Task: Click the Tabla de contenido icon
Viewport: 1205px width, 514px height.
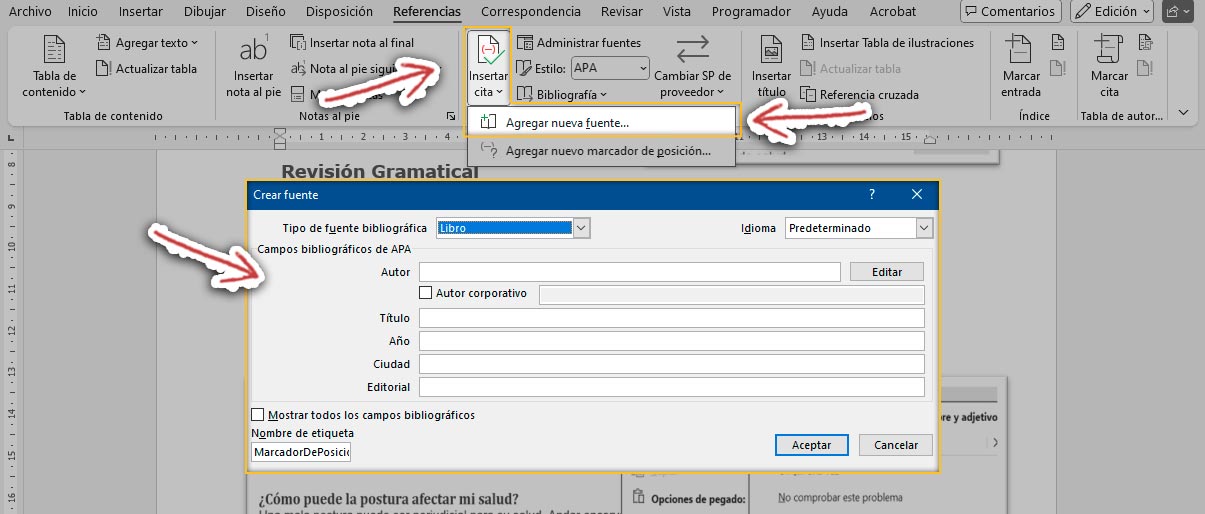Action: coord(54,51)
